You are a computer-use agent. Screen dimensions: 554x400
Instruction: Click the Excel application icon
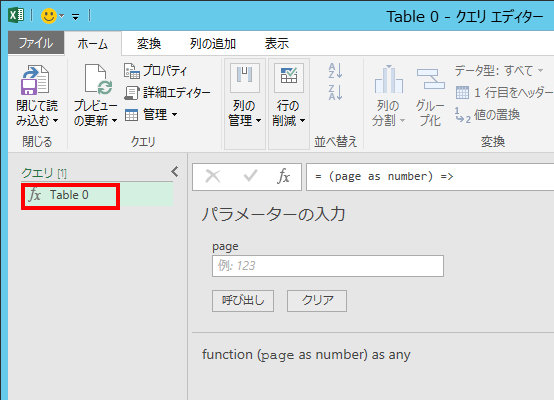tap(16, 16)
